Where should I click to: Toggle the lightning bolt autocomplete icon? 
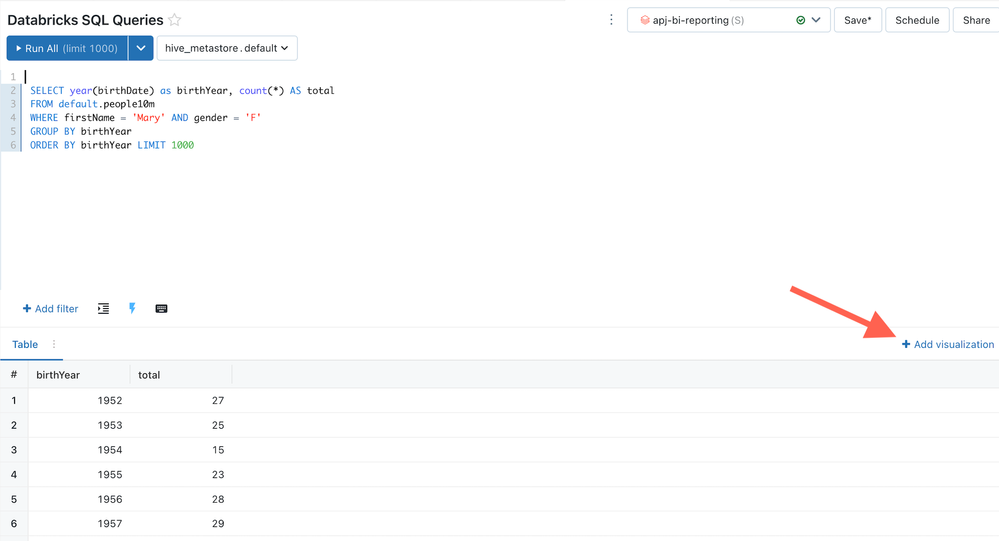(x=132, y=309)
